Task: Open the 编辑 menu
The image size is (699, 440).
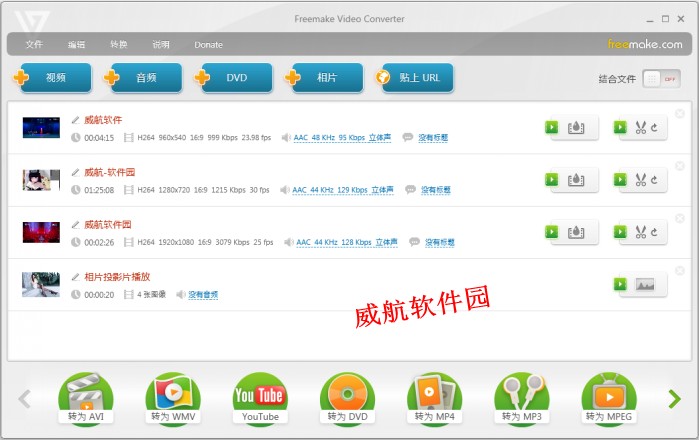Action: [76, 45]
